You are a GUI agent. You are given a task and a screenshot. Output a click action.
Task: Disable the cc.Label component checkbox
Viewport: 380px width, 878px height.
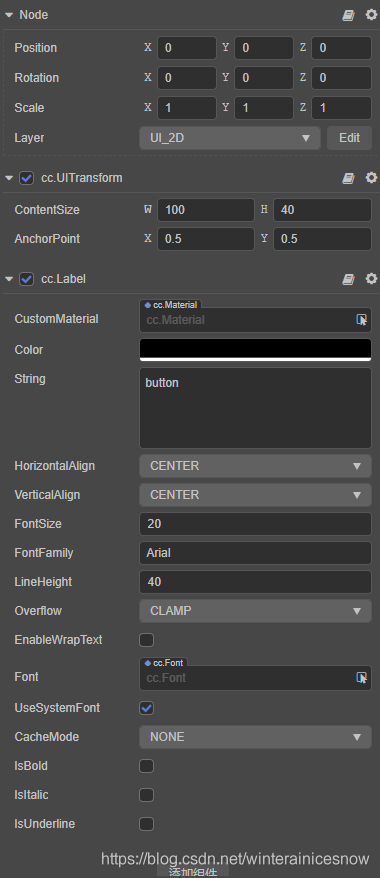click(26, 278)
